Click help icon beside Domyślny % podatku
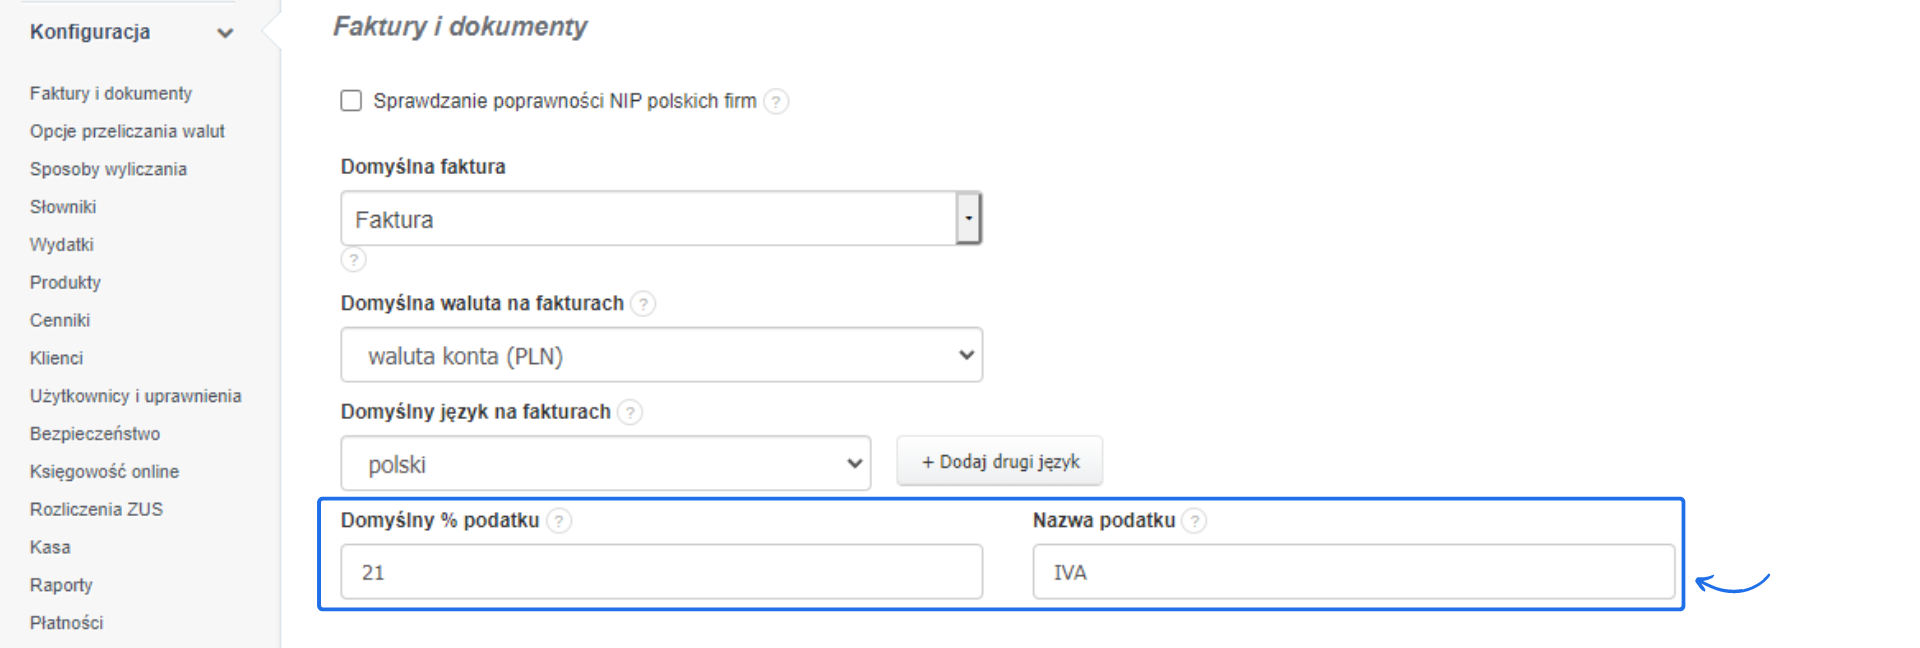The height and width of the screenshot is (648, 1920). pyautogui.click(x=560, y=521)
